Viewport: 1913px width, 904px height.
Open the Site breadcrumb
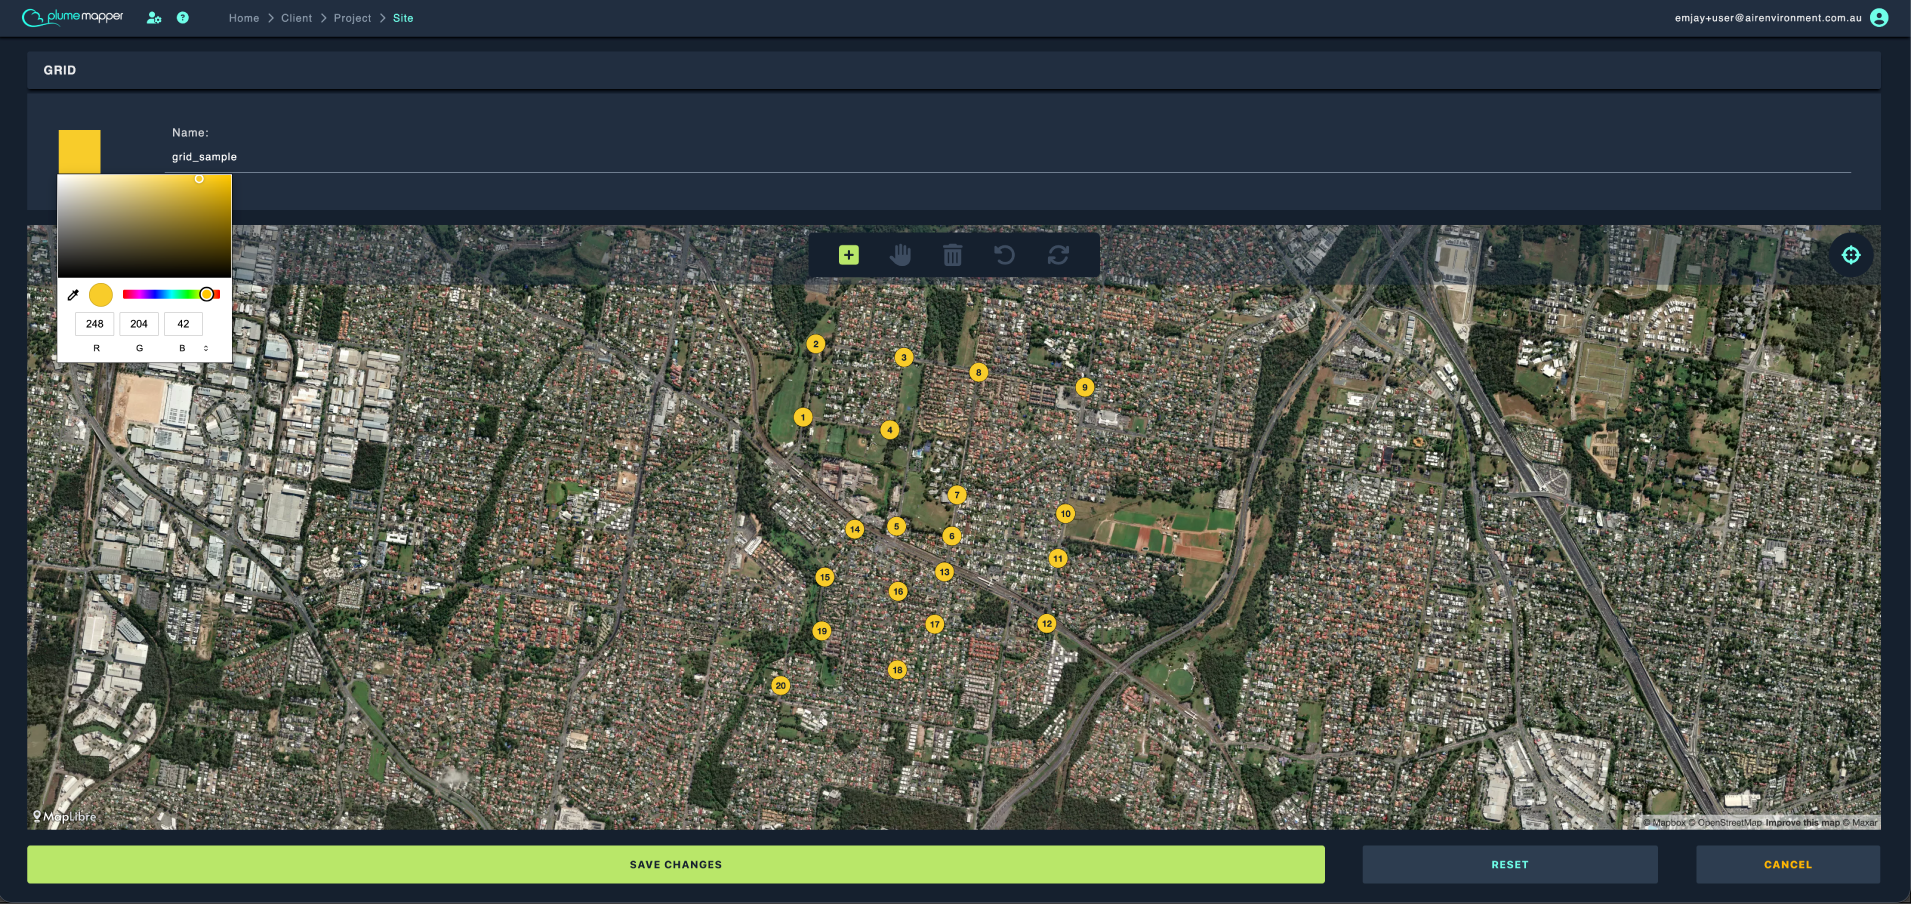click(x=403, y=18)
